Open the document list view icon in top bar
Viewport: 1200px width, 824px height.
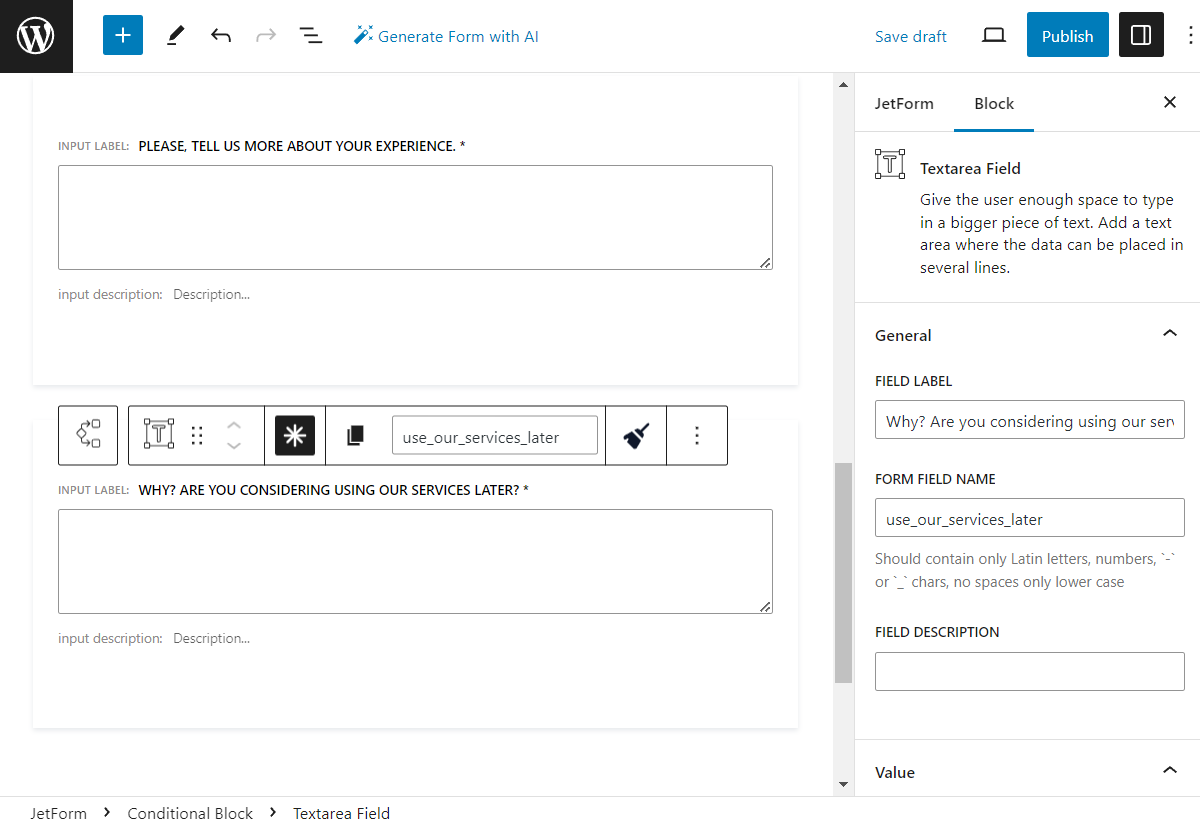click(311, 35)
